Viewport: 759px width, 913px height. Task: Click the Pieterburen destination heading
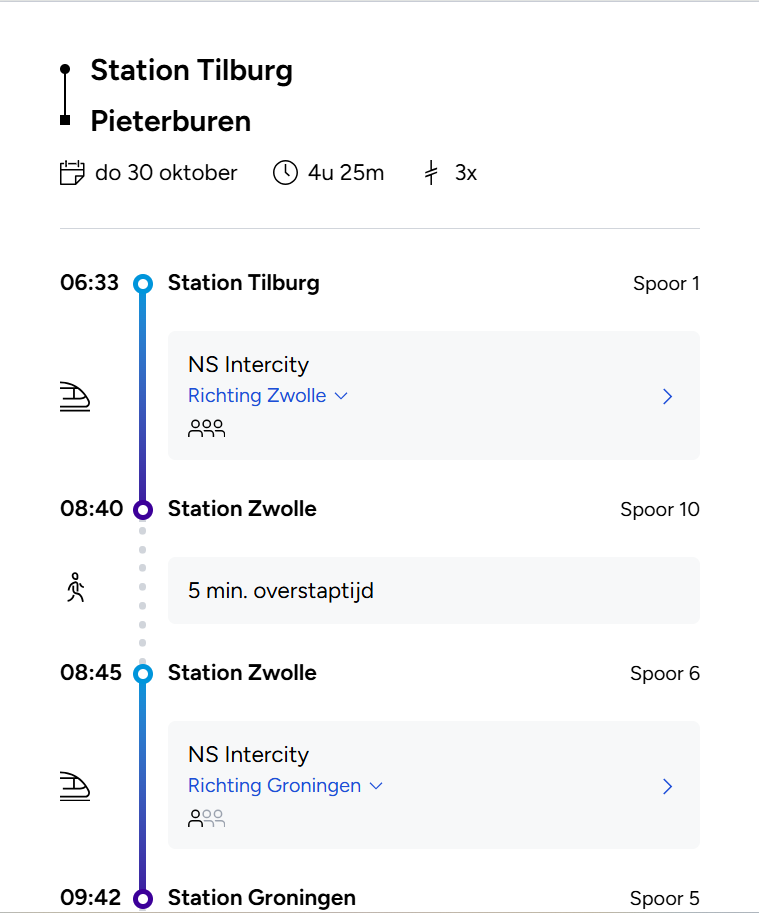(x=171, y=122)
